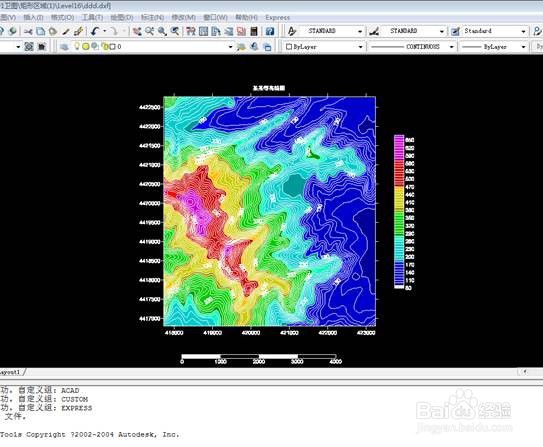The image size is (543, 447).
Task: Open the 工具(T) menu
Action: click(x=92, y=17)
